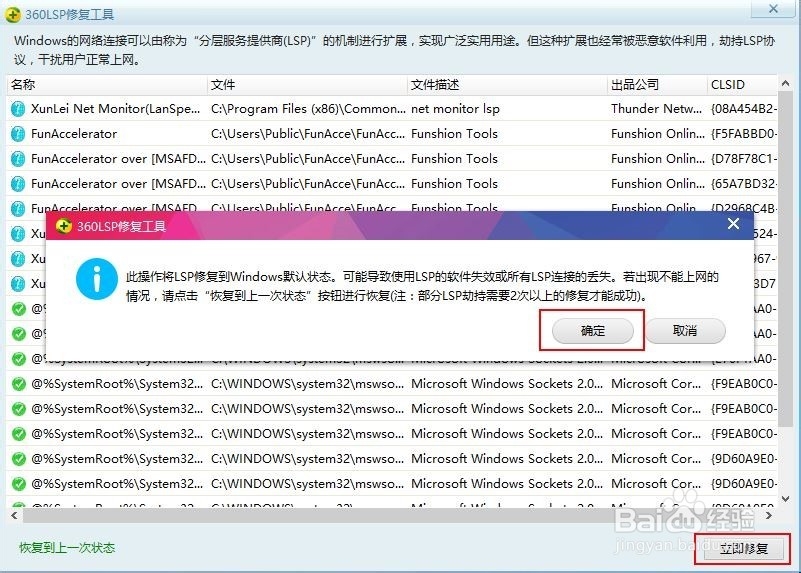Click 恢复到上一次状态 link
This screenshot has height=573, width=801.
(x=67, y=547)
